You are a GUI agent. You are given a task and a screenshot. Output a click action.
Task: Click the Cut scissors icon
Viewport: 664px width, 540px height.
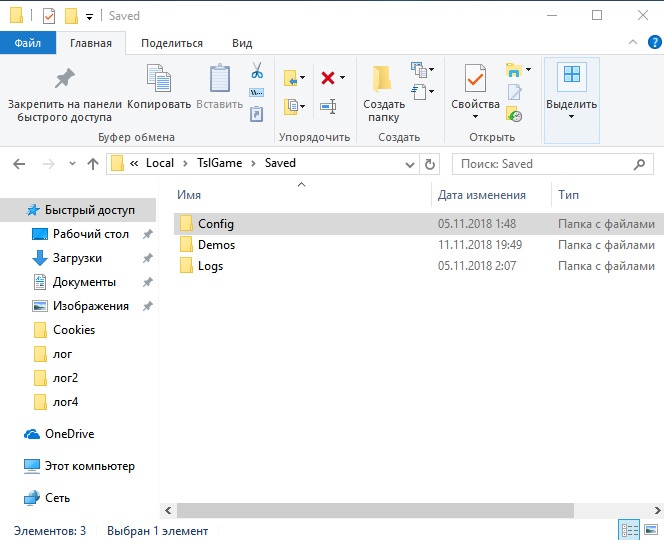(x=257, y=70)
